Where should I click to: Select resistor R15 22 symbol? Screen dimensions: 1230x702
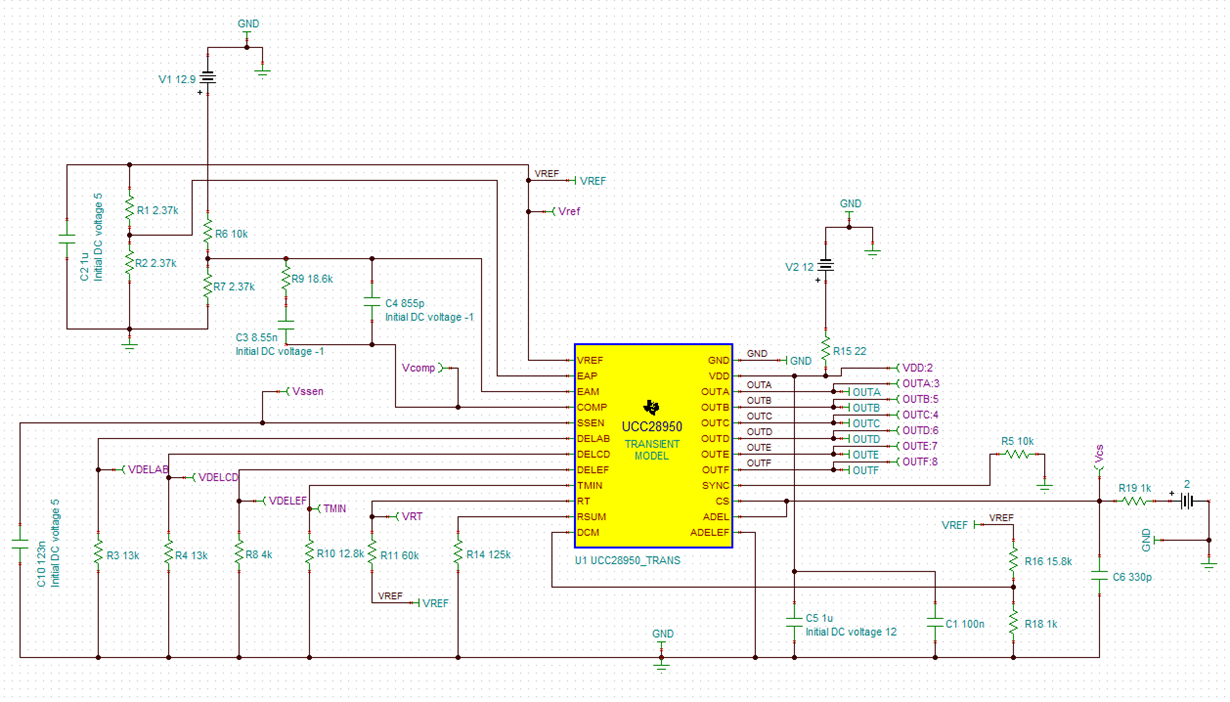coord(826,350)
